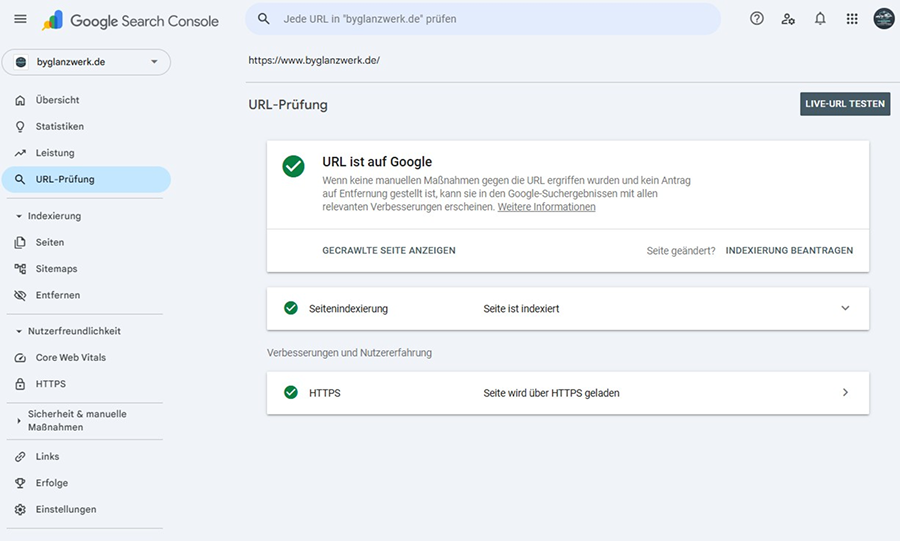Click the Entfernen crossed-eye icon
The width and height of the screenshot is (900, 541).
click(x=20, y=295)
